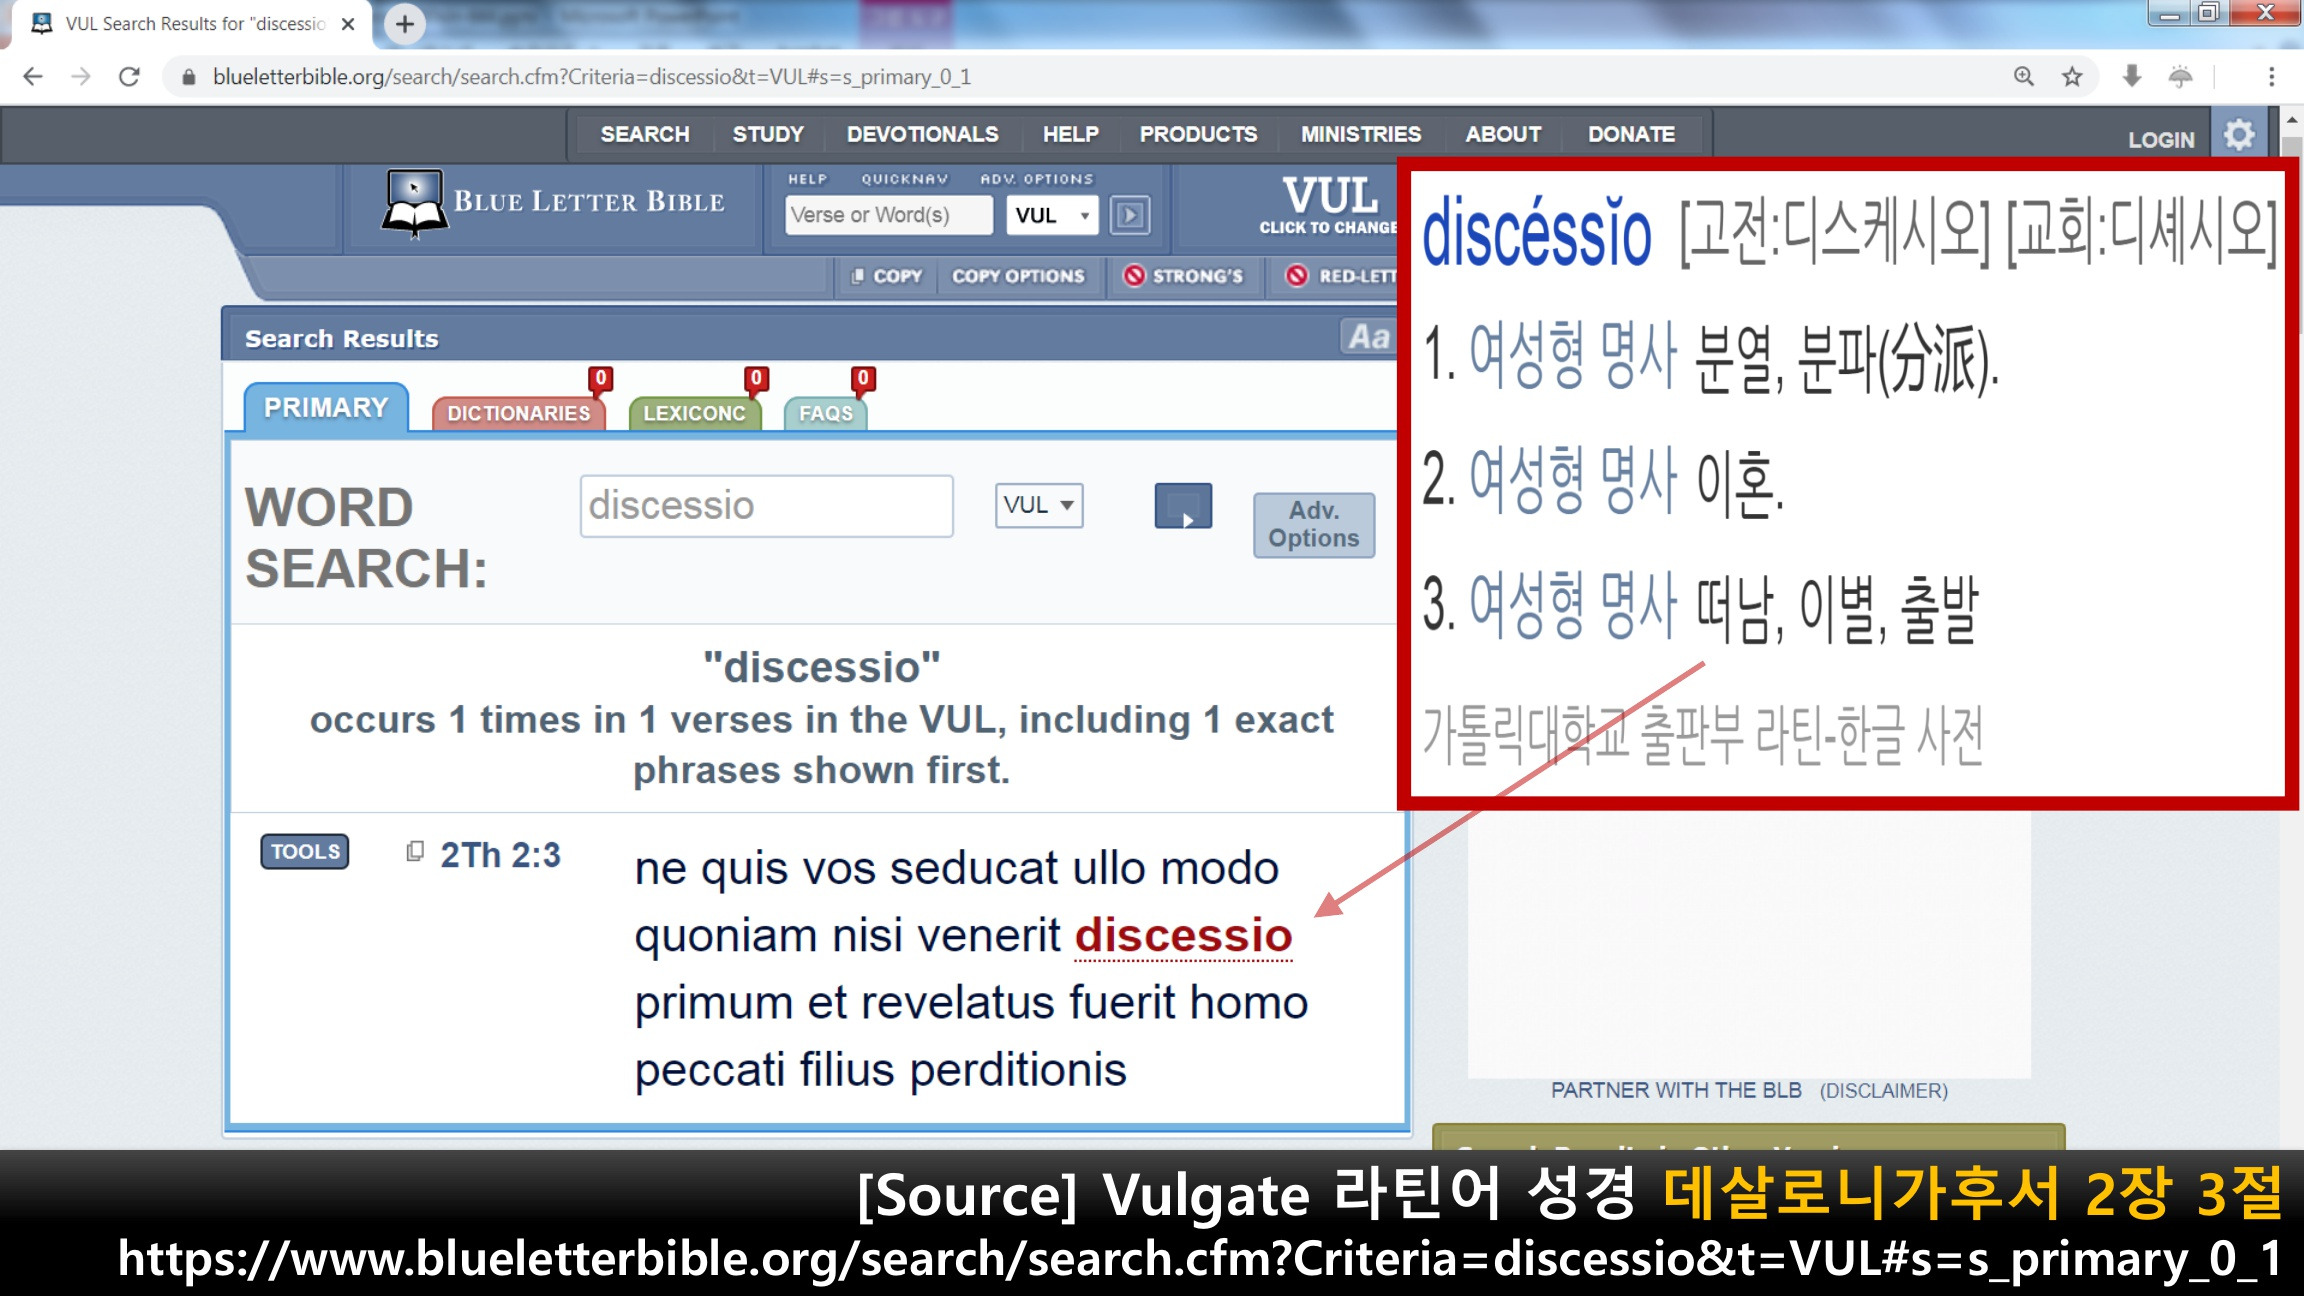Image resolution: width=2304 pixels, height=1296 pixels.
Task: Click the top search go arrow button
Action: point(1130,215)
